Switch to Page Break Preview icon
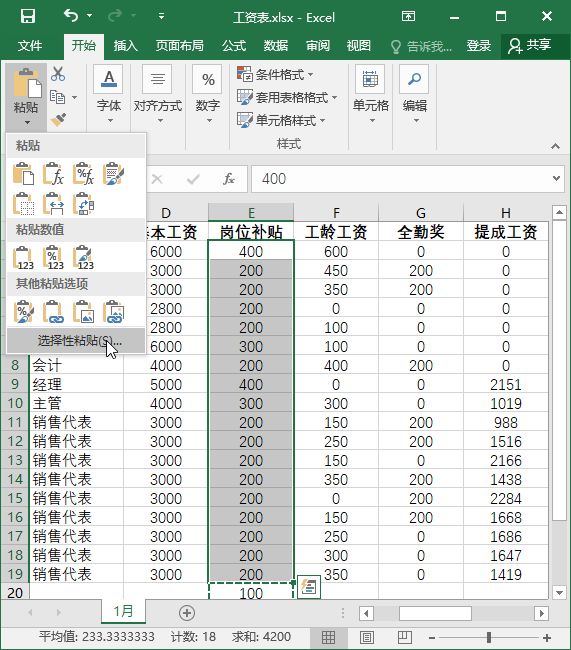 tap(404, 637)
